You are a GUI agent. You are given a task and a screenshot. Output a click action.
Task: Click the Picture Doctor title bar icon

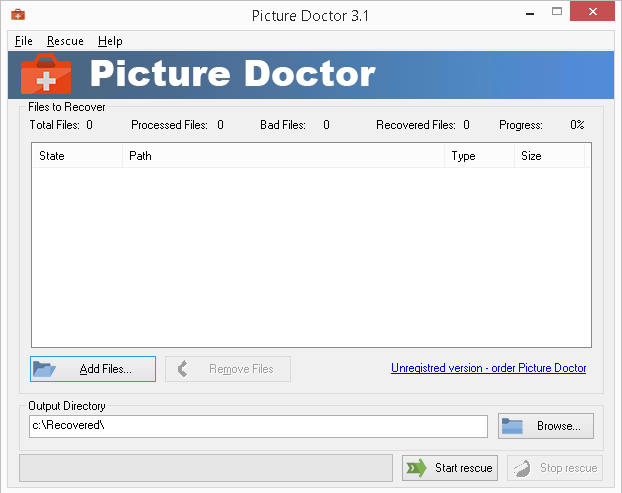pos(18,15)
